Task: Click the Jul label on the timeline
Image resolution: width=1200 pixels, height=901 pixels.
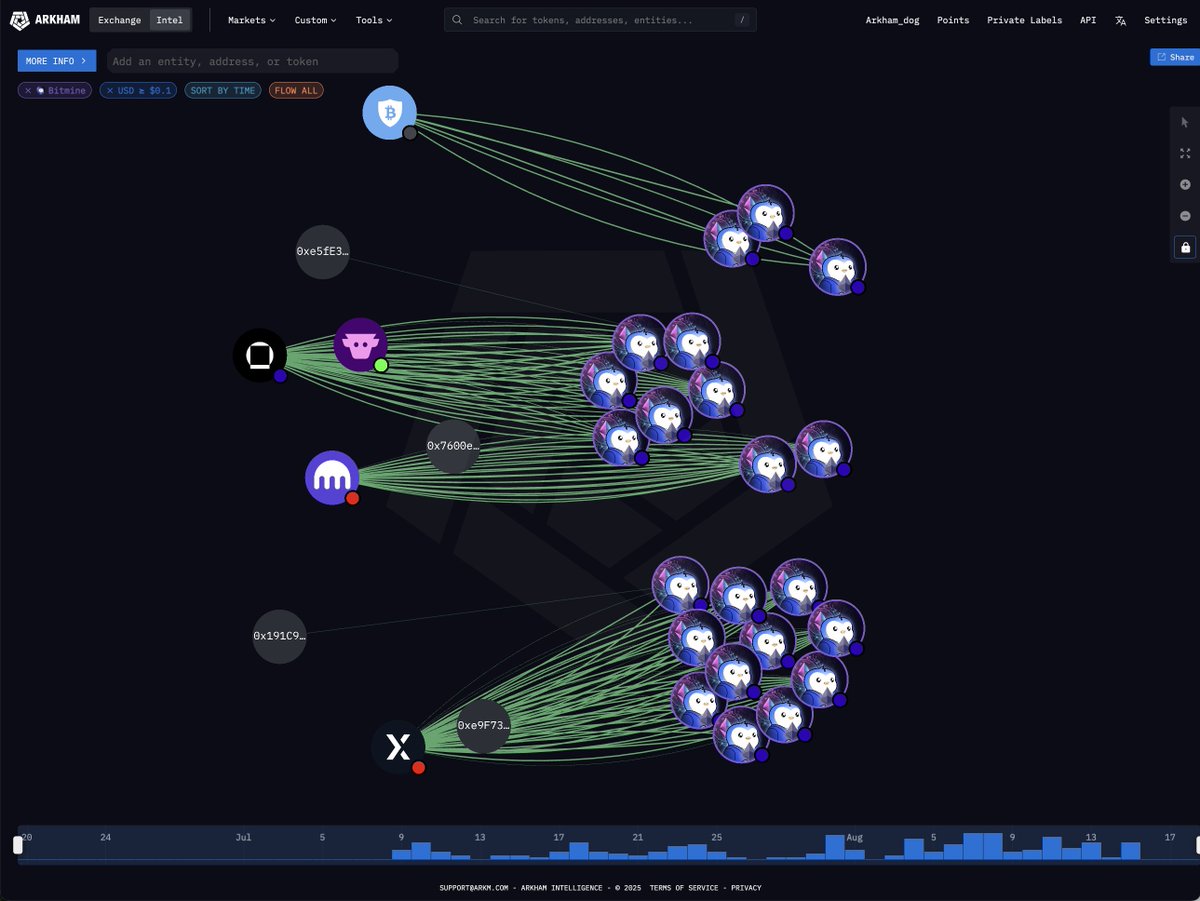Action: pyautogui.click(x=243, y=836)
